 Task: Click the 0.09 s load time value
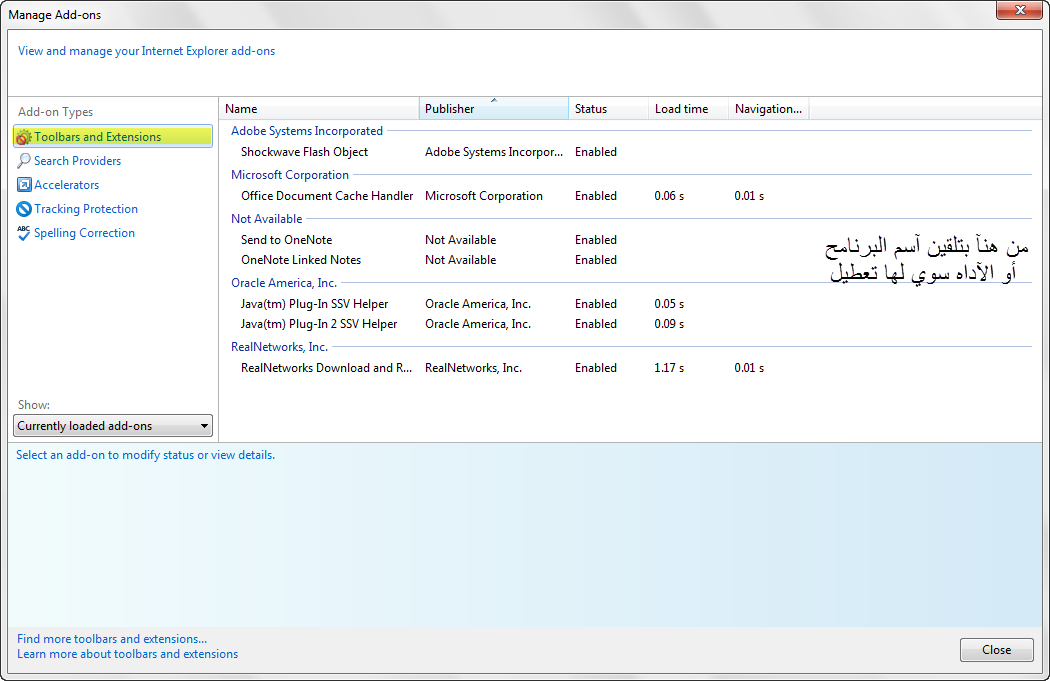point(669,324)
